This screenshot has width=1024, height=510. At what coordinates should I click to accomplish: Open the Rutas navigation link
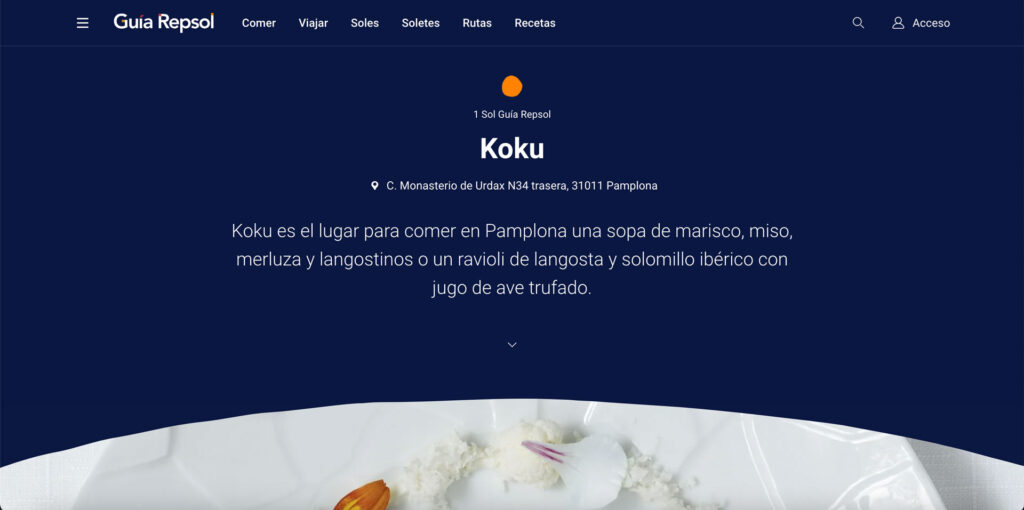click(x=477, y=23)
